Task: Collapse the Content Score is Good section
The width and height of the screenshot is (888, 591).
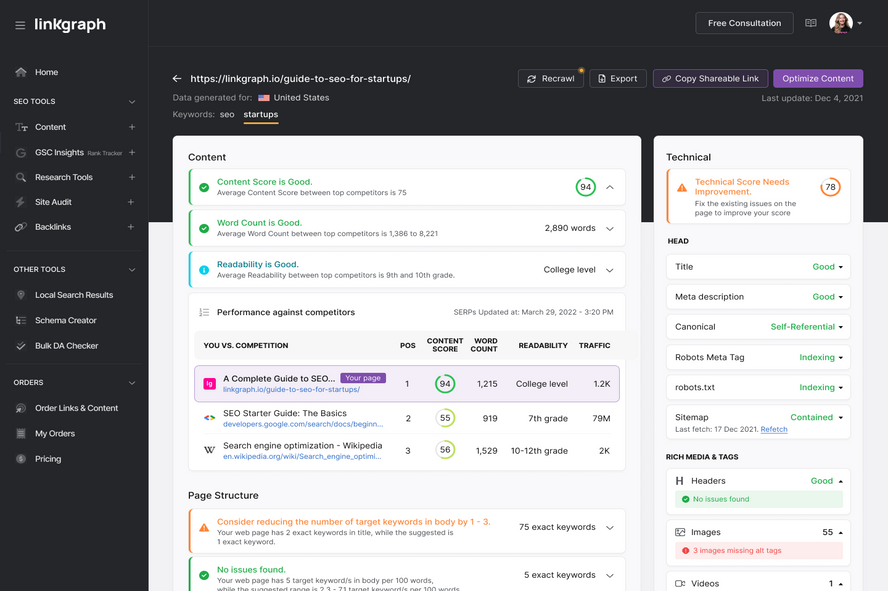Action: 609,186
